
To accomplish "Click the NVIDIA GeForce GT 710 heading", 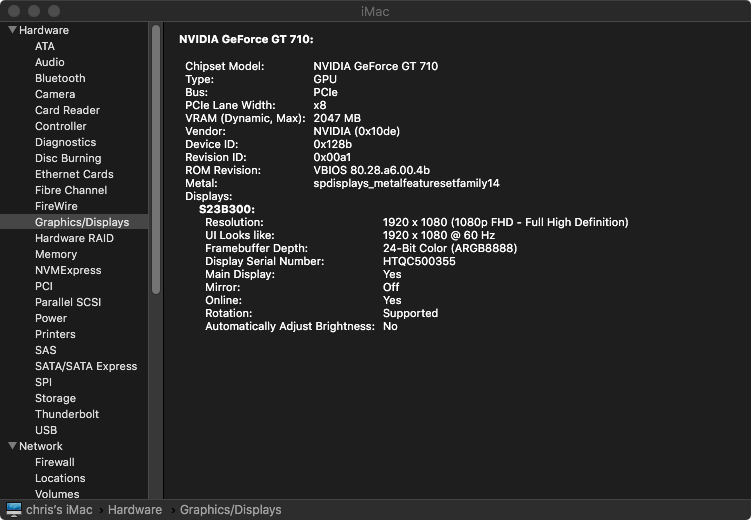I will coord(246,39).
